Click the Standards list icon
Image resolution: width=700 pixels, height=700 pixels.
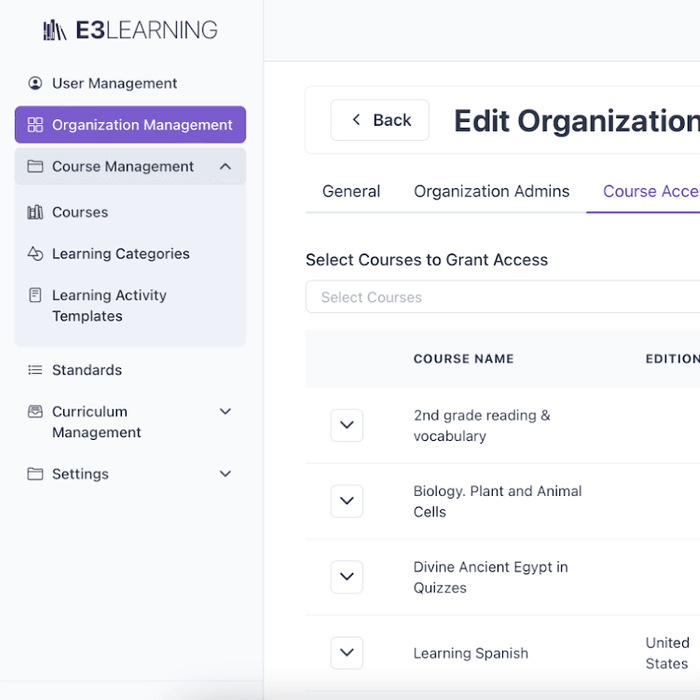pos(35,370)
